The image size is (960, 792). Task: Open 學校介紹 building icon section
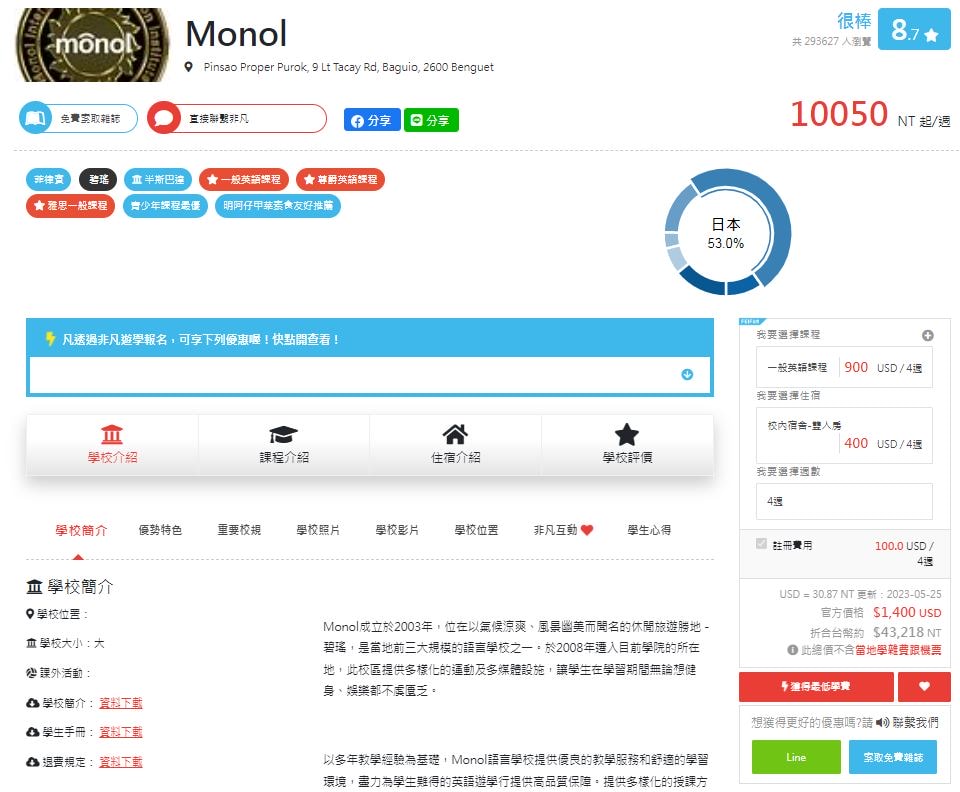tap(112, 445)
